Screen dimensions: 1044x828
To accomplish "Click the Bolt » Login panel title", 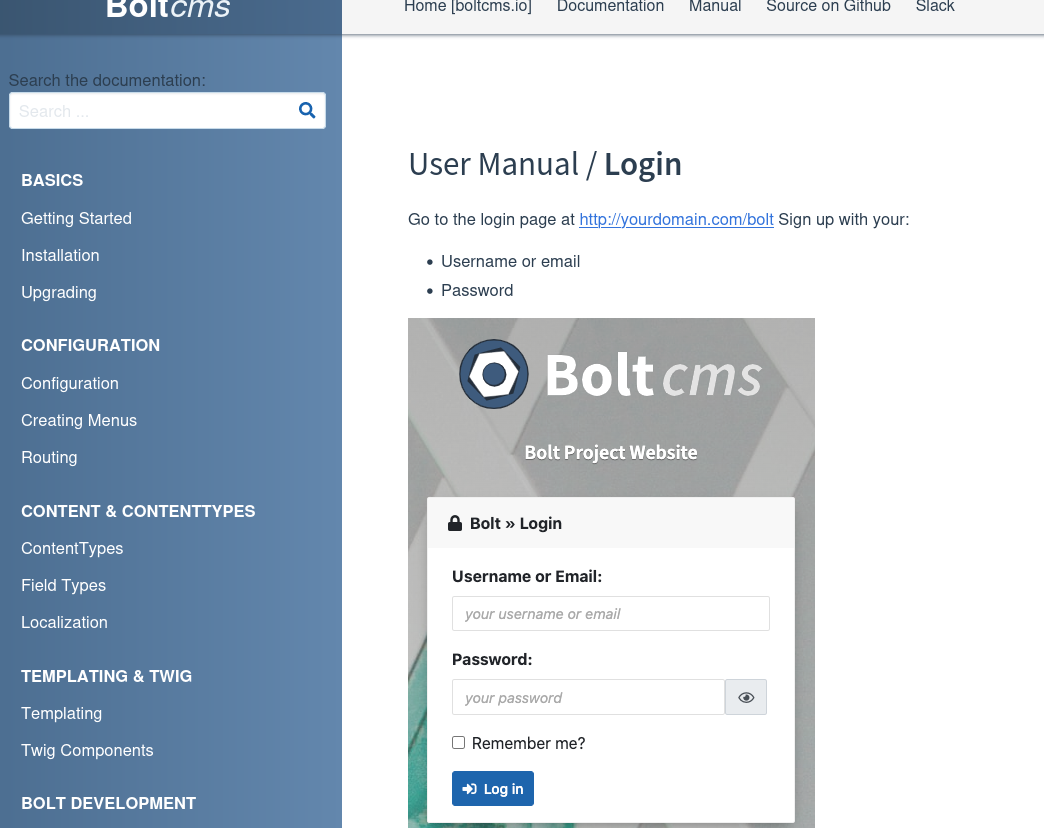I will click(x=516, y=523).
